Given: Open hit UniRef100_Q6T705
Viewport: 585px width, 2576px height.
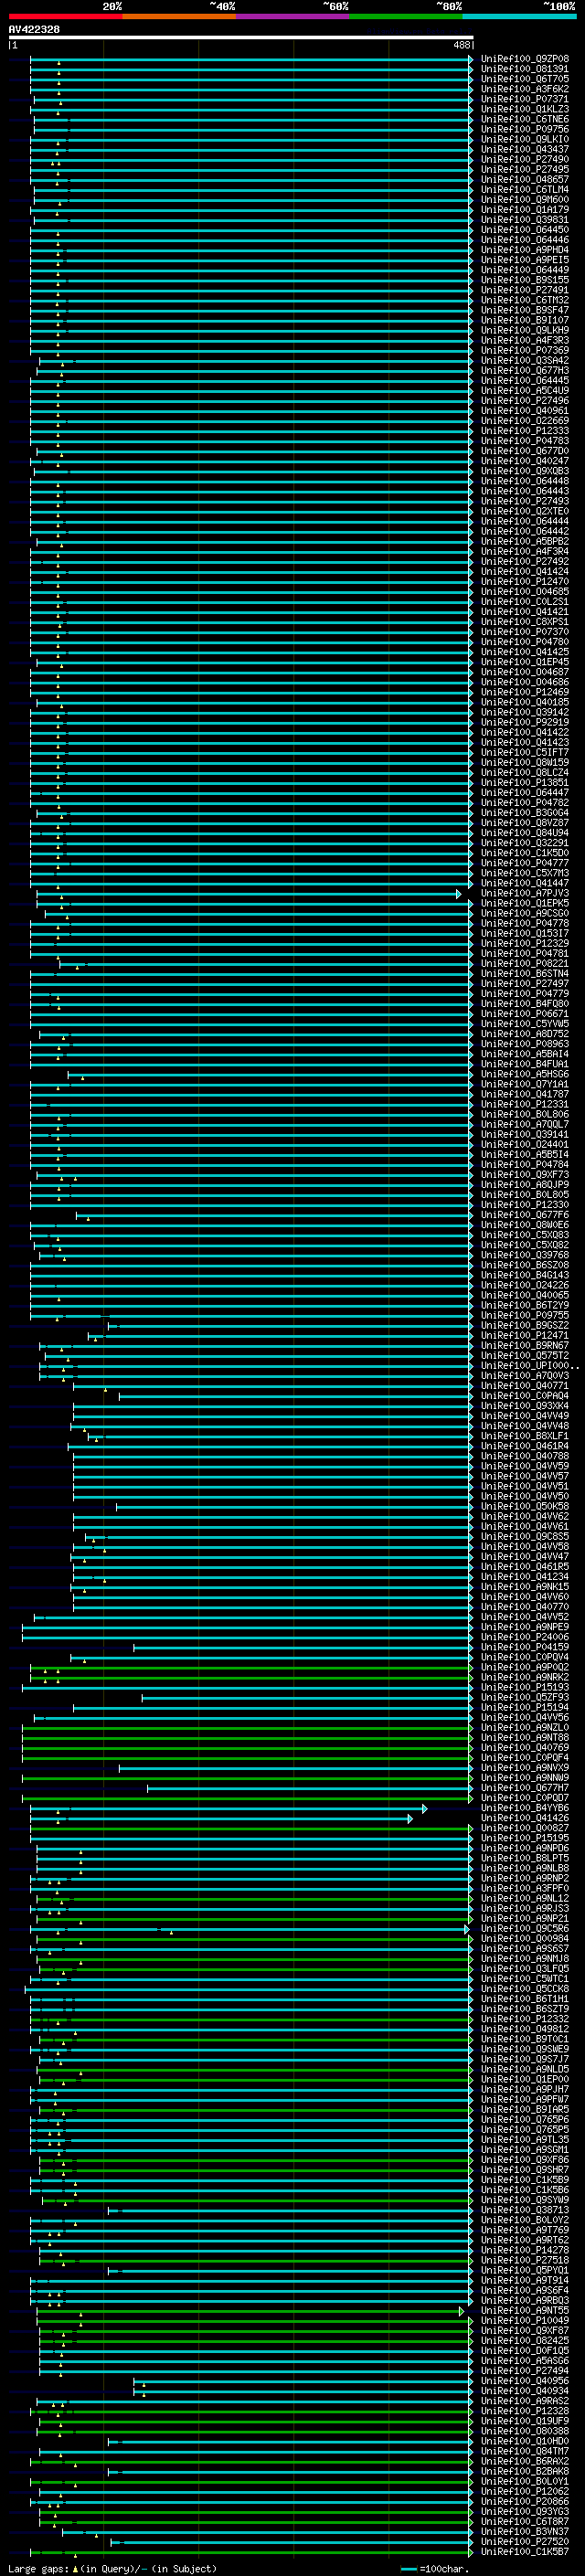Looking at the screenshot, I should 525,79.
